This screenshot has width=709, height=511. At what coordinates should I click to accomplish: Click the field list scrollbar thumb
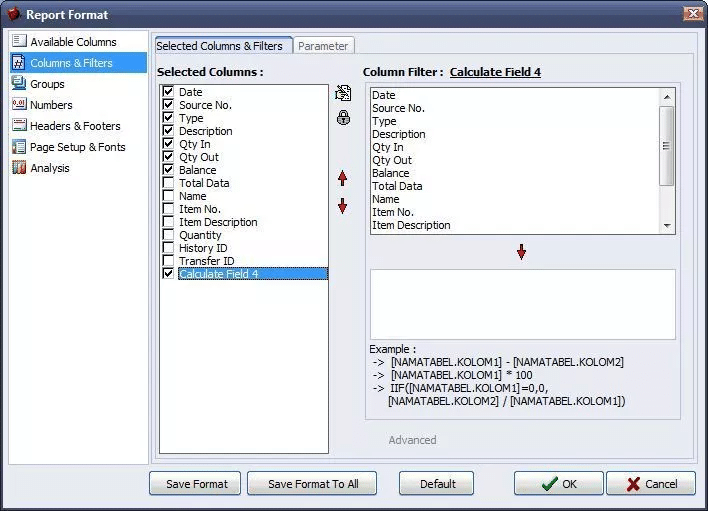coord(666,146)
